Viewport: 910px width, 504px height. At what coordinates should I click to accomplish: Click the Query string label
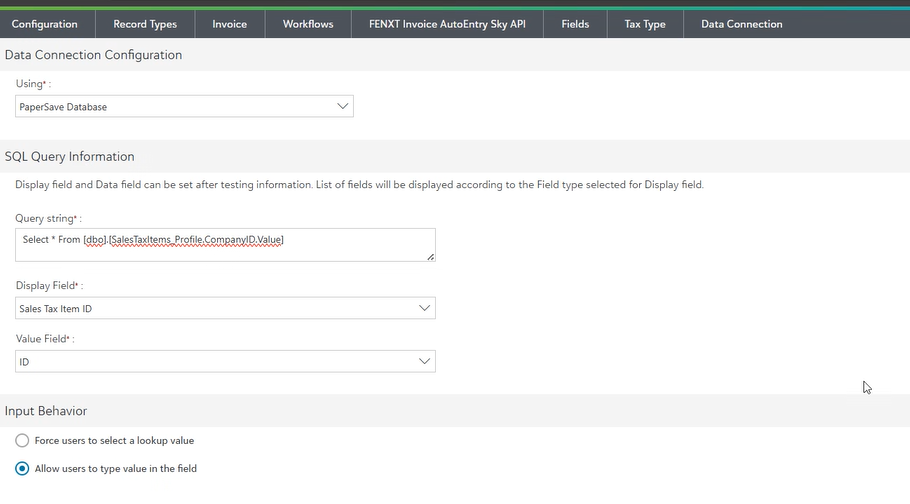tap(48, 218)
